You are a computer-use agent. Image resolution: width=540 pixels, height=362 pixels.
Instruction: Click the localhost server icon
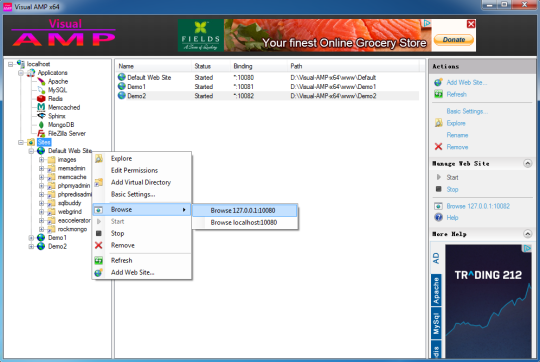pos(21,64)
